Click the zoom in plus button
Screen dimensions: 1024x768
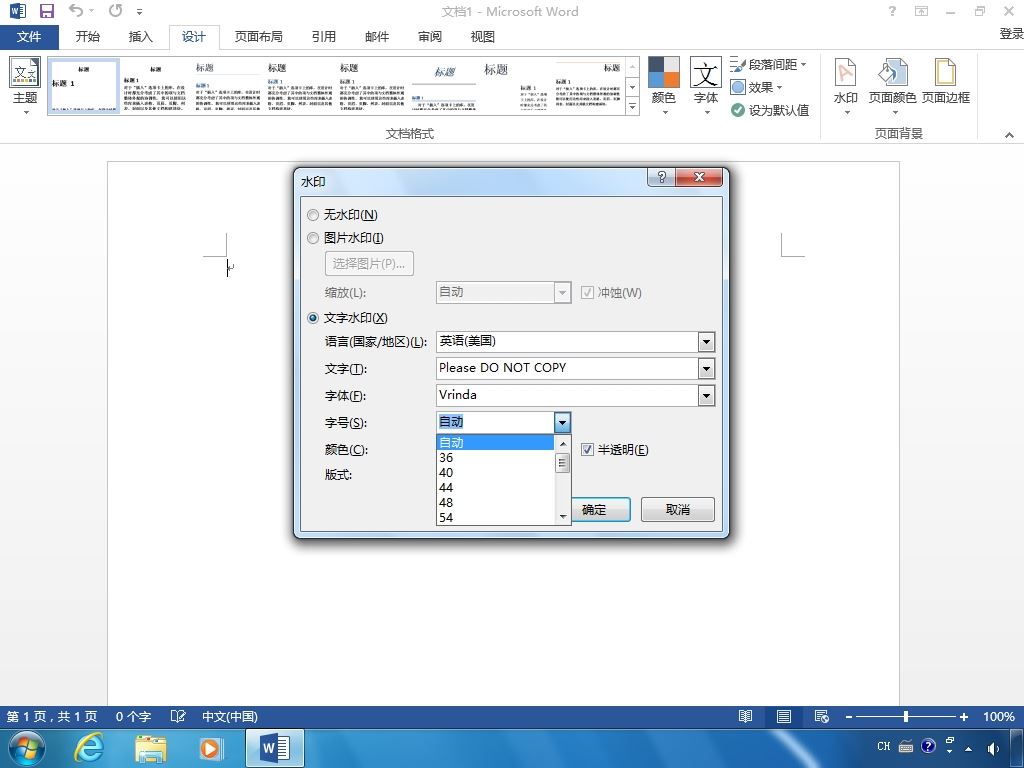tap(963, 717)
